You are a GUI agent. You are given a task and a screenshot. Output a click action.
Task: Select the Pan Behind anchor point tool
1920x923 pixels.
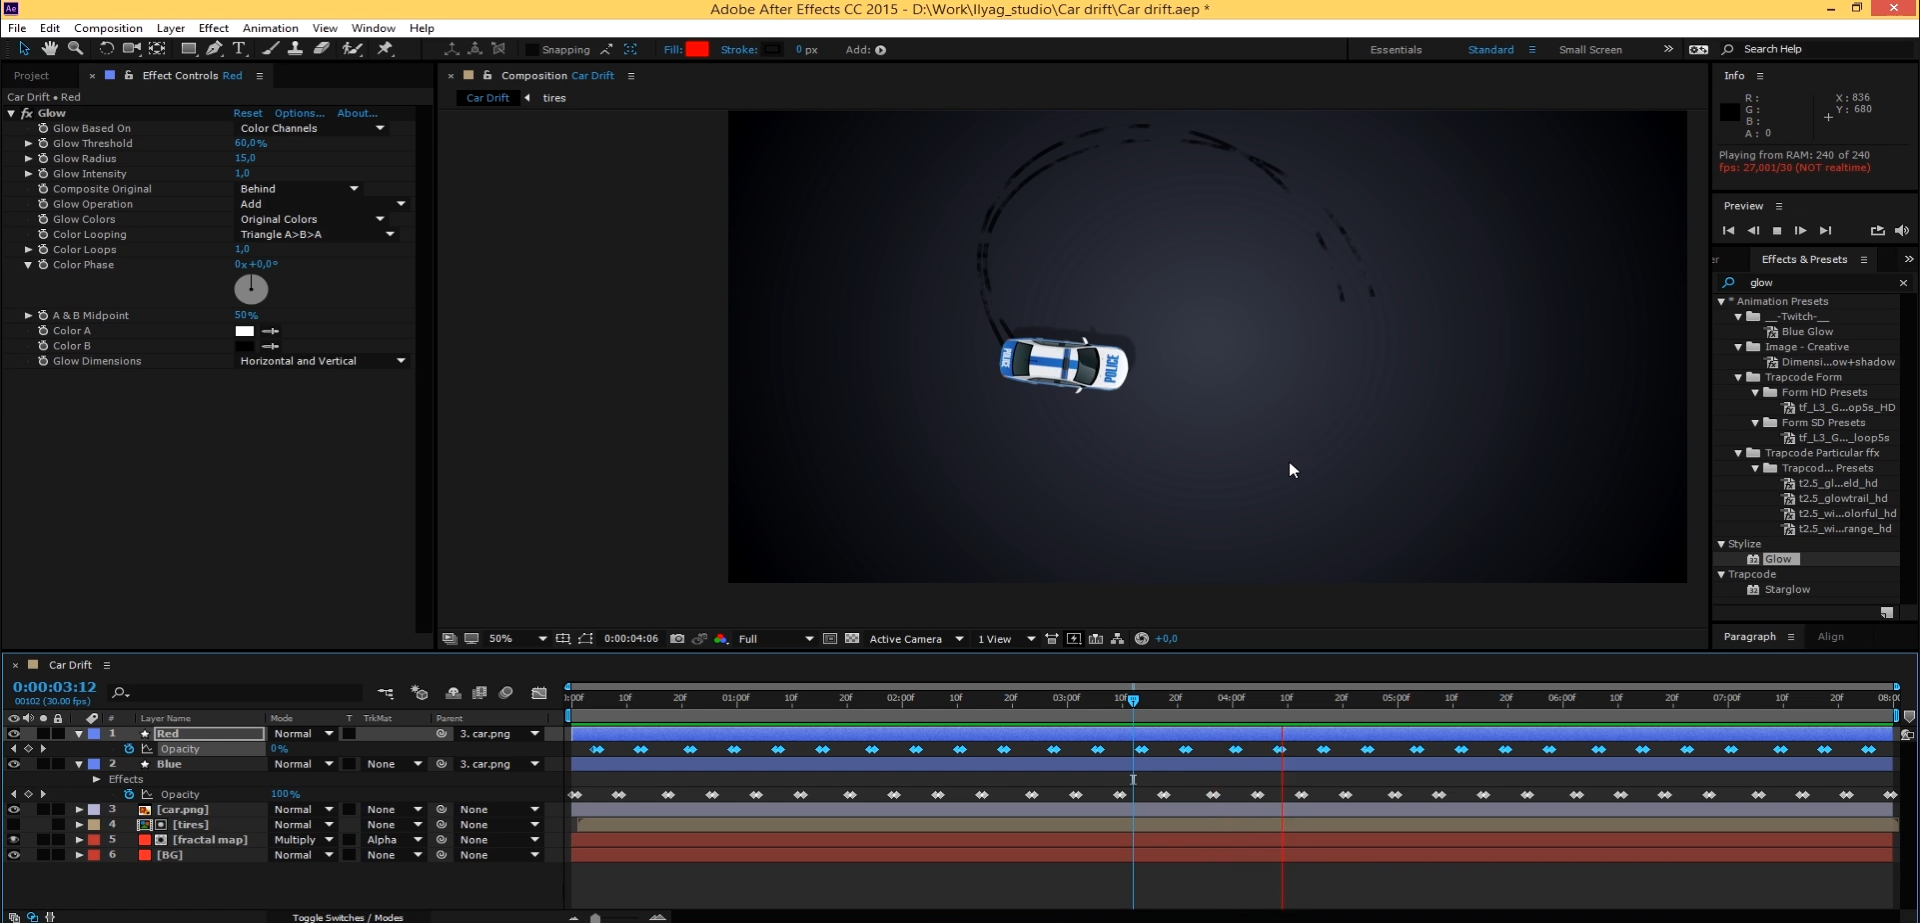[157, 48]
